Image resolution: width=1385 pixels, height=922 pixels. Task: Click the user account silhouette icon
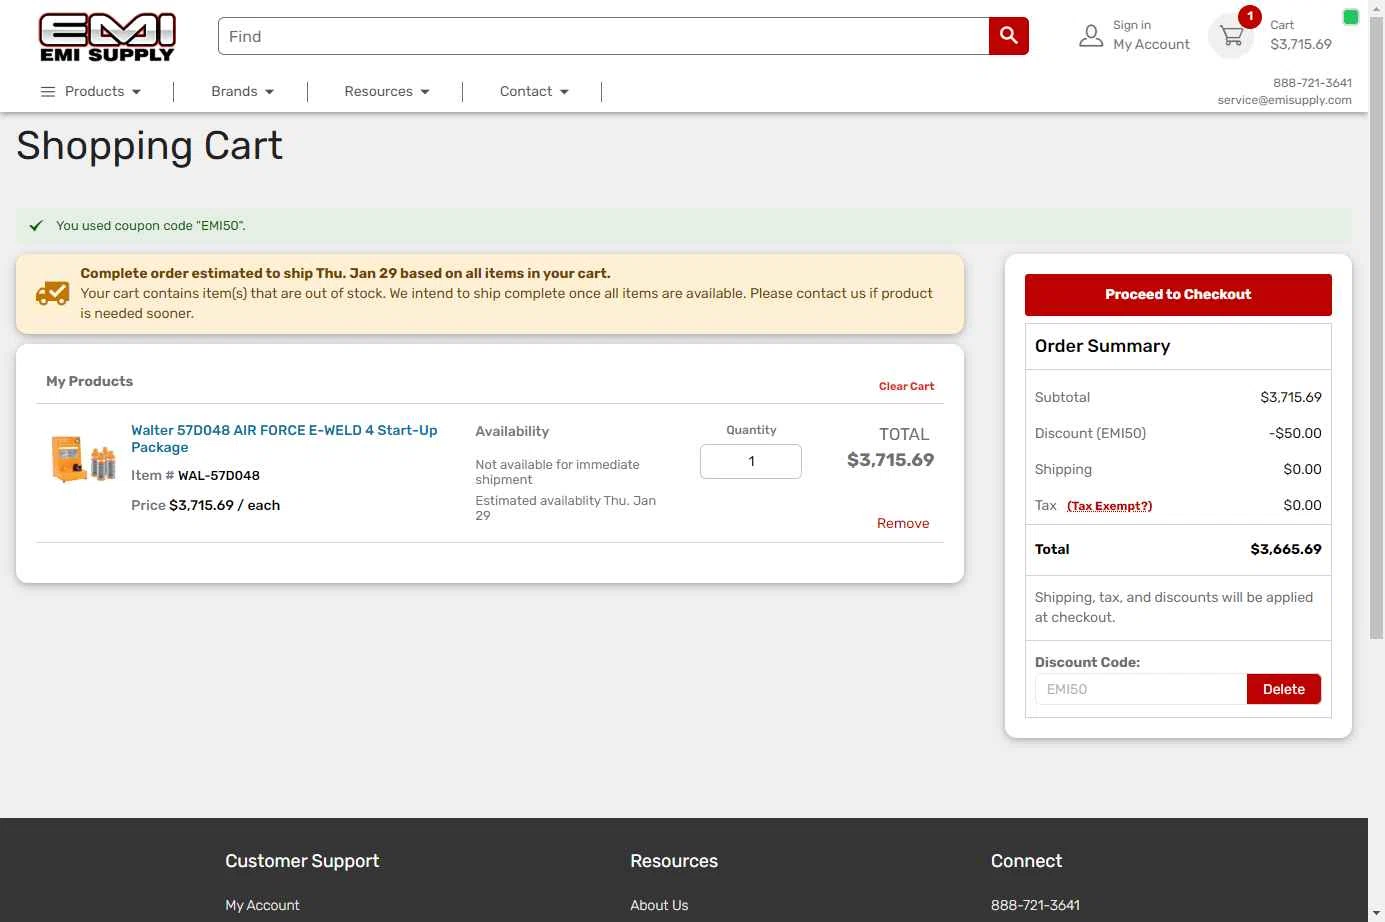pyautogui.click(x=1091, y=36)
